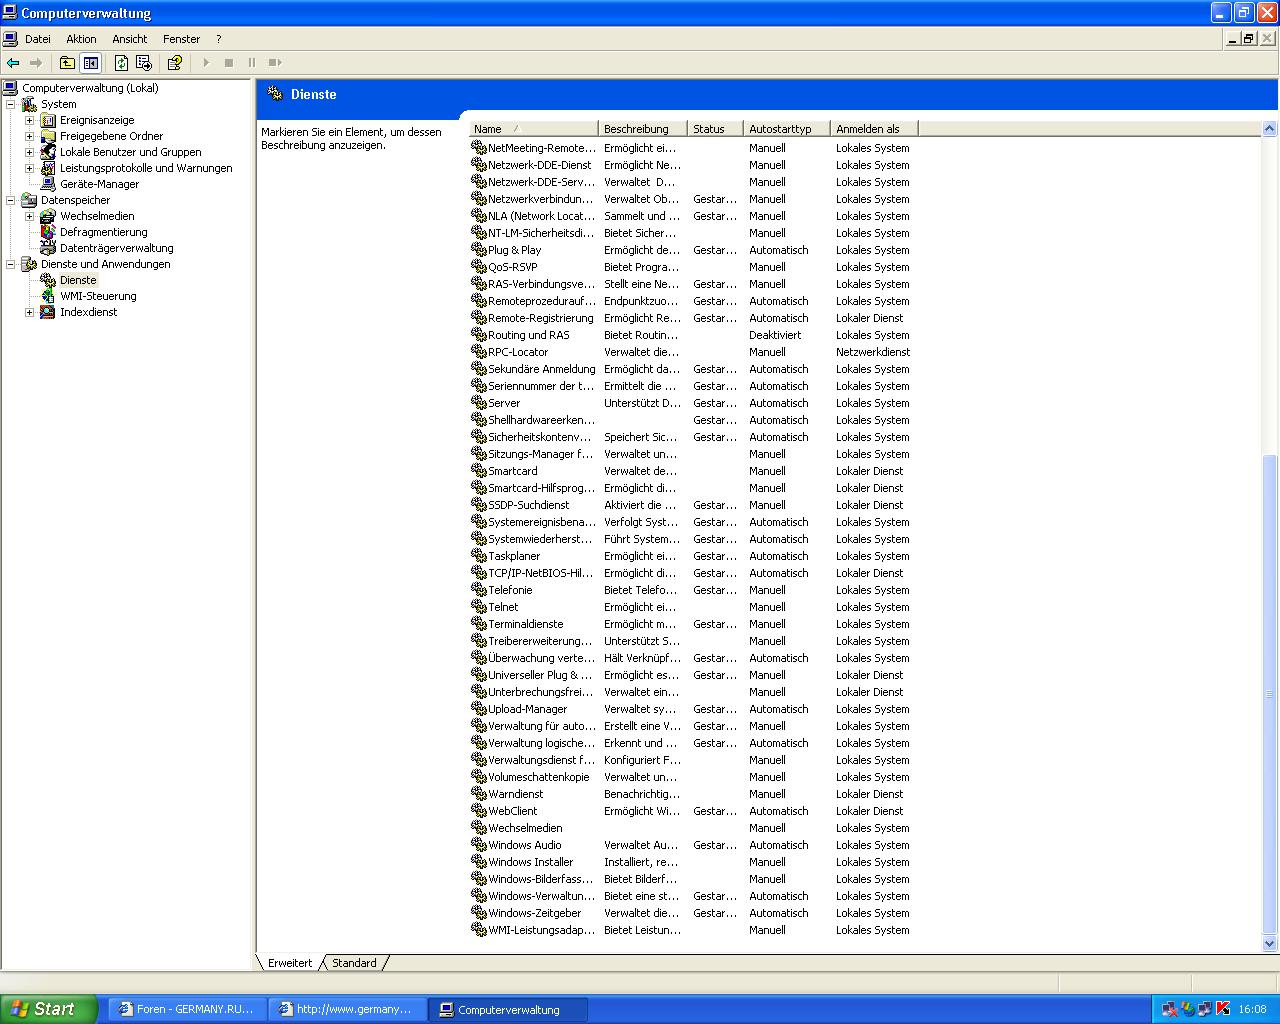Click the Status column header

(x=709, y=129)
